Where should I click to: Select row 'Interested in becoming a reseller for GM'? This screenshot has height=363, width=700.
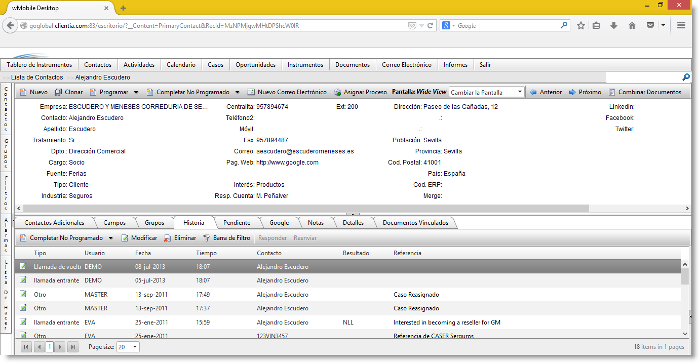coord(348,322)
